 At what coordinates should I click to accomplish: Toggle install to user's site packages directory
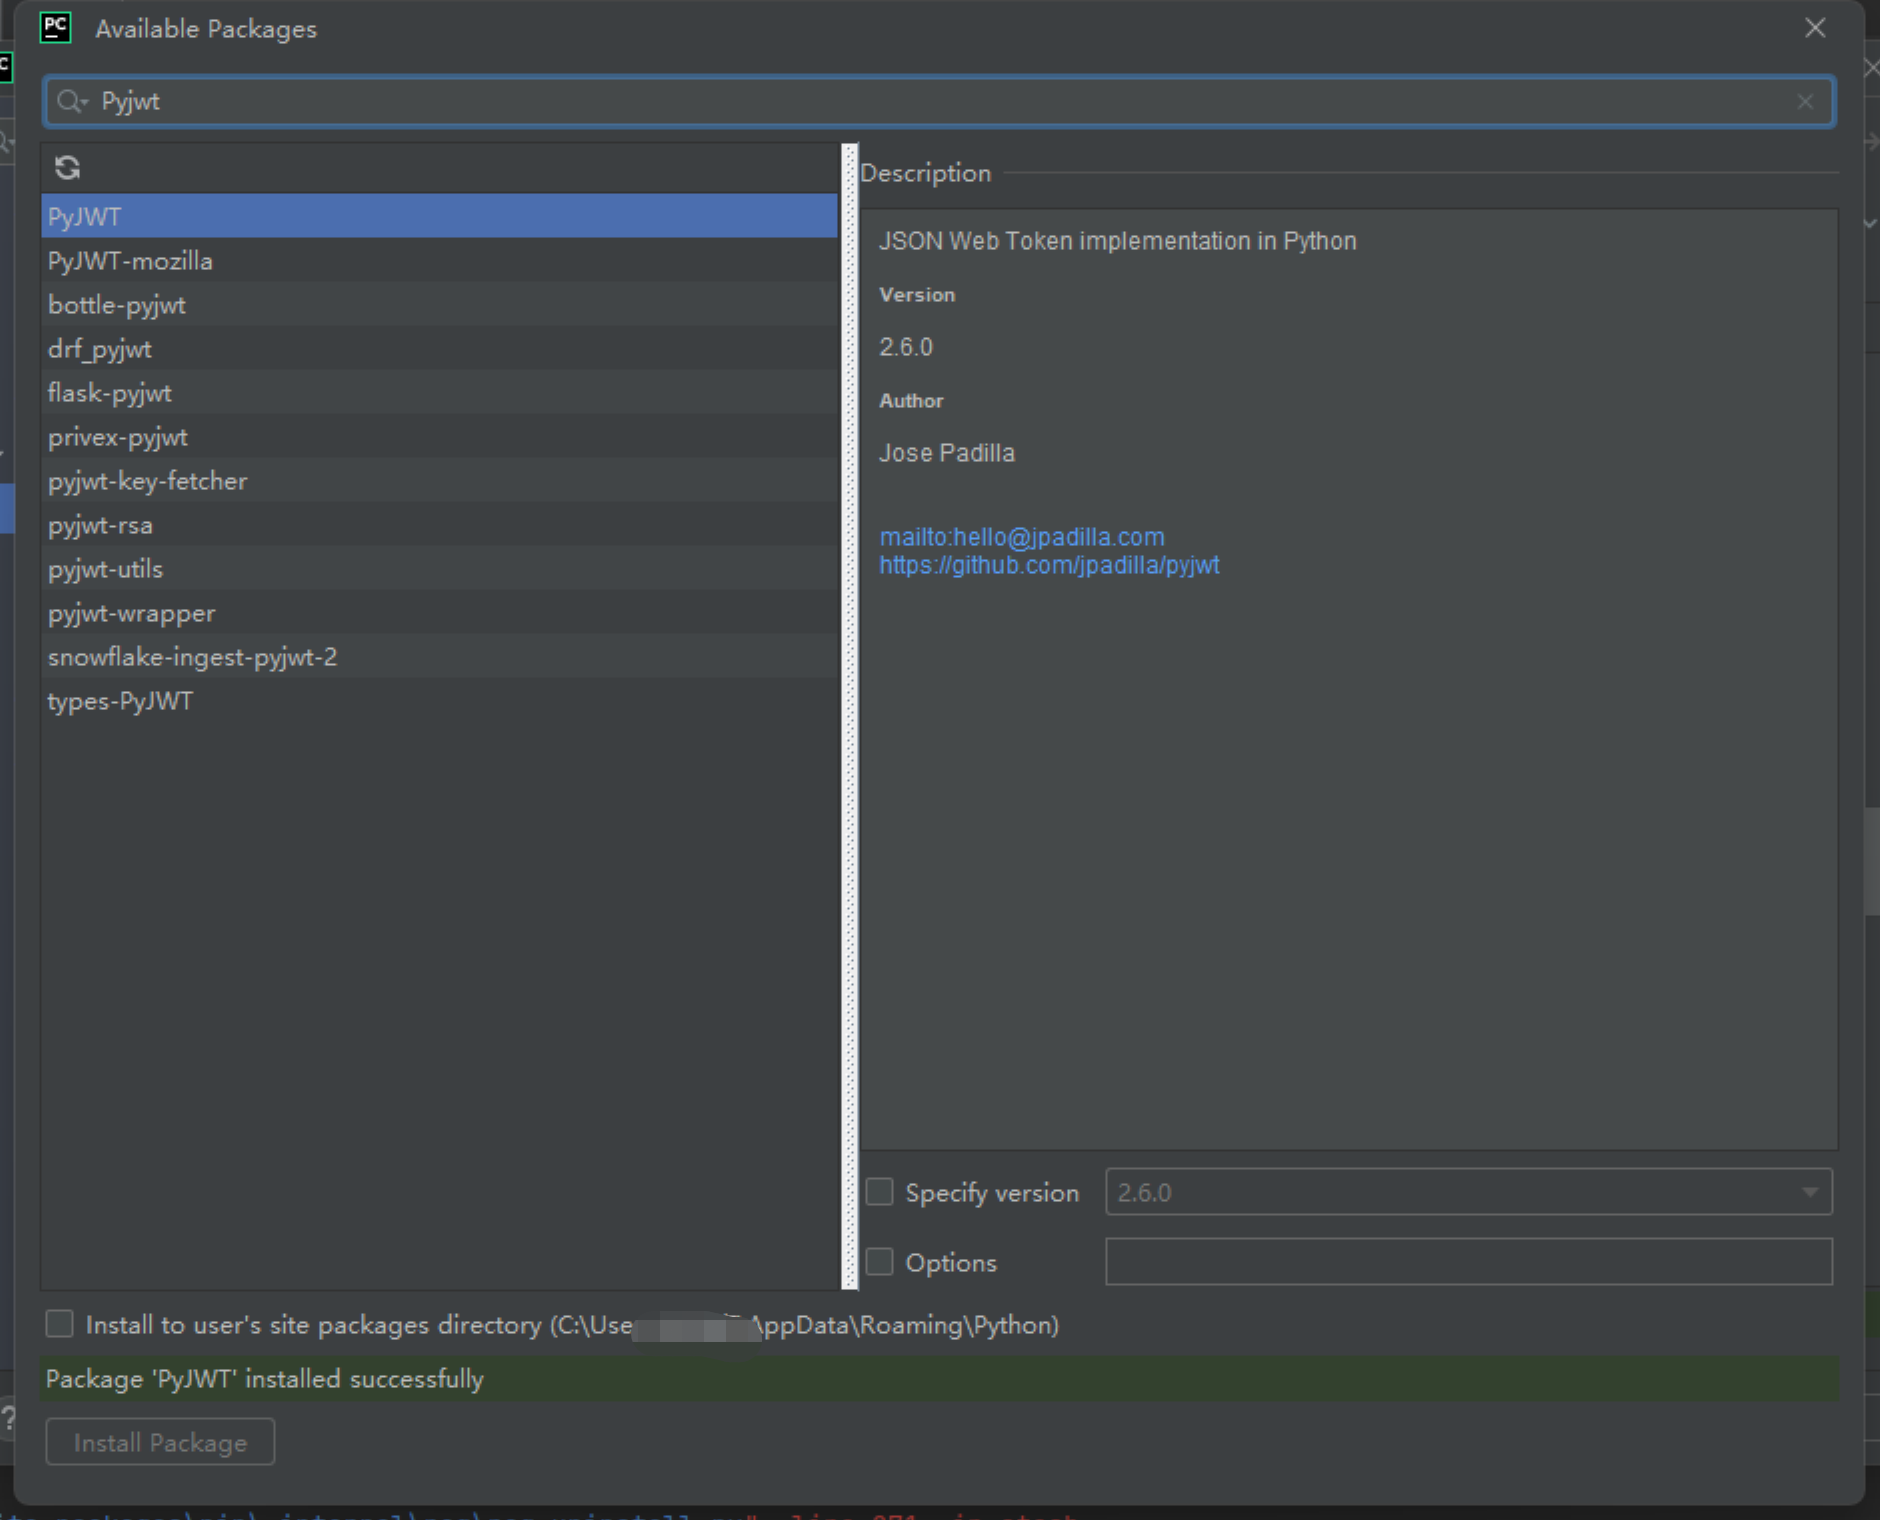(x=60, y=1324)
